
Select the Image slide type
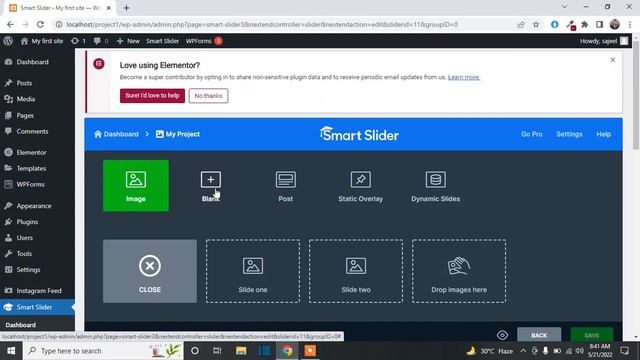[136, 186]
